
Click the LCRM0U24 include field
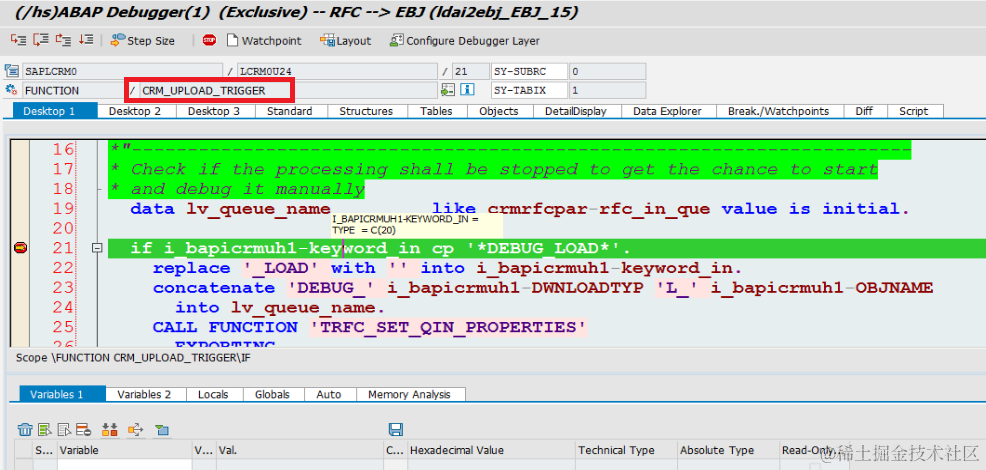point(336,71)
